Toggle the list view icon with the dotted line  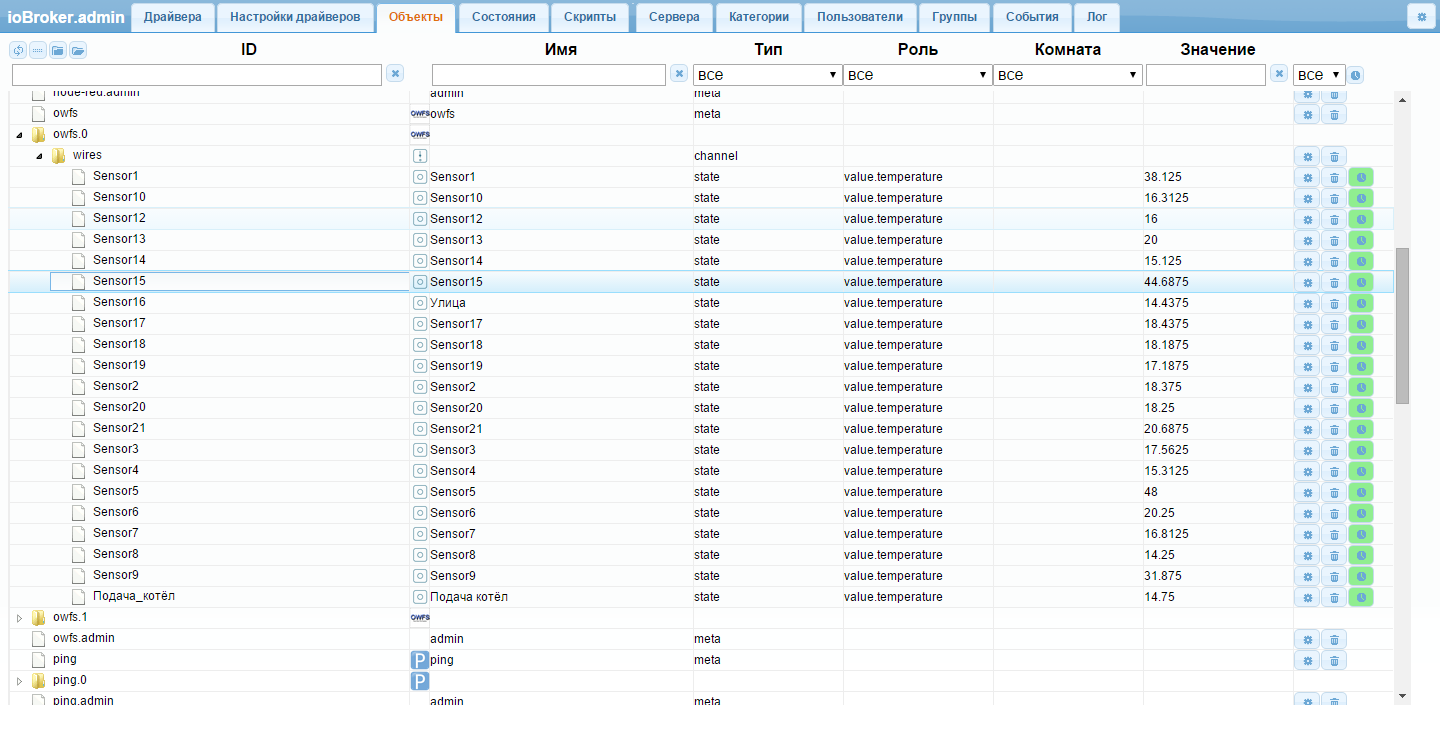(38, 50)
